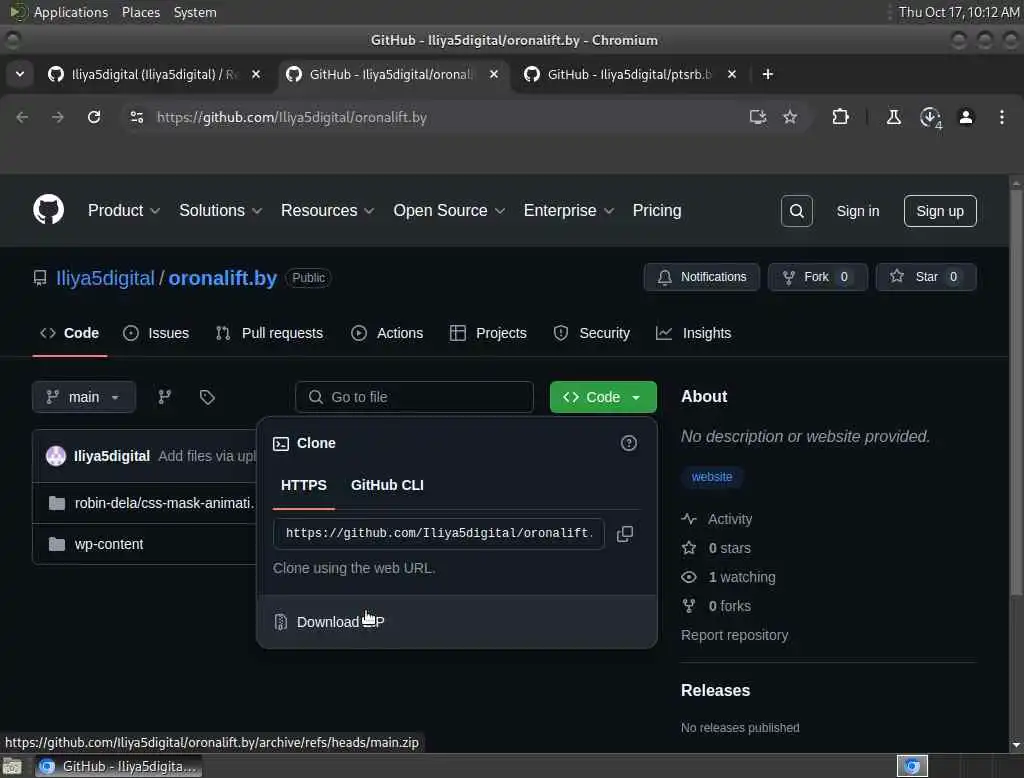The width and height of the screenshot is (1024, 778).
Task: Copy clone URL with the copy icon
Action: coord(625,534)
